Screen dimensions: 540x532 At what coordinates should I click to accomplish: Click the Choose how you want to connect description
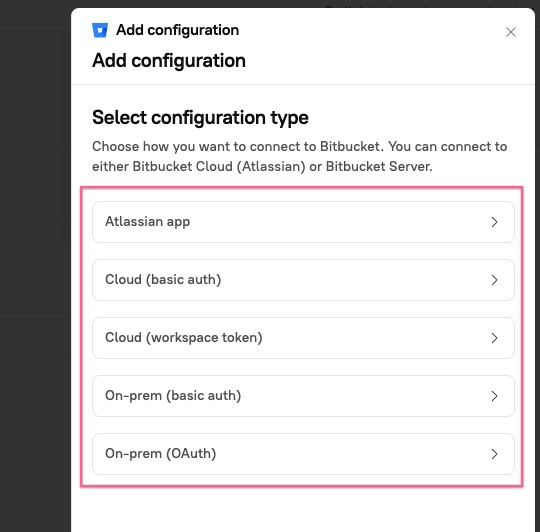coord(300,156)
